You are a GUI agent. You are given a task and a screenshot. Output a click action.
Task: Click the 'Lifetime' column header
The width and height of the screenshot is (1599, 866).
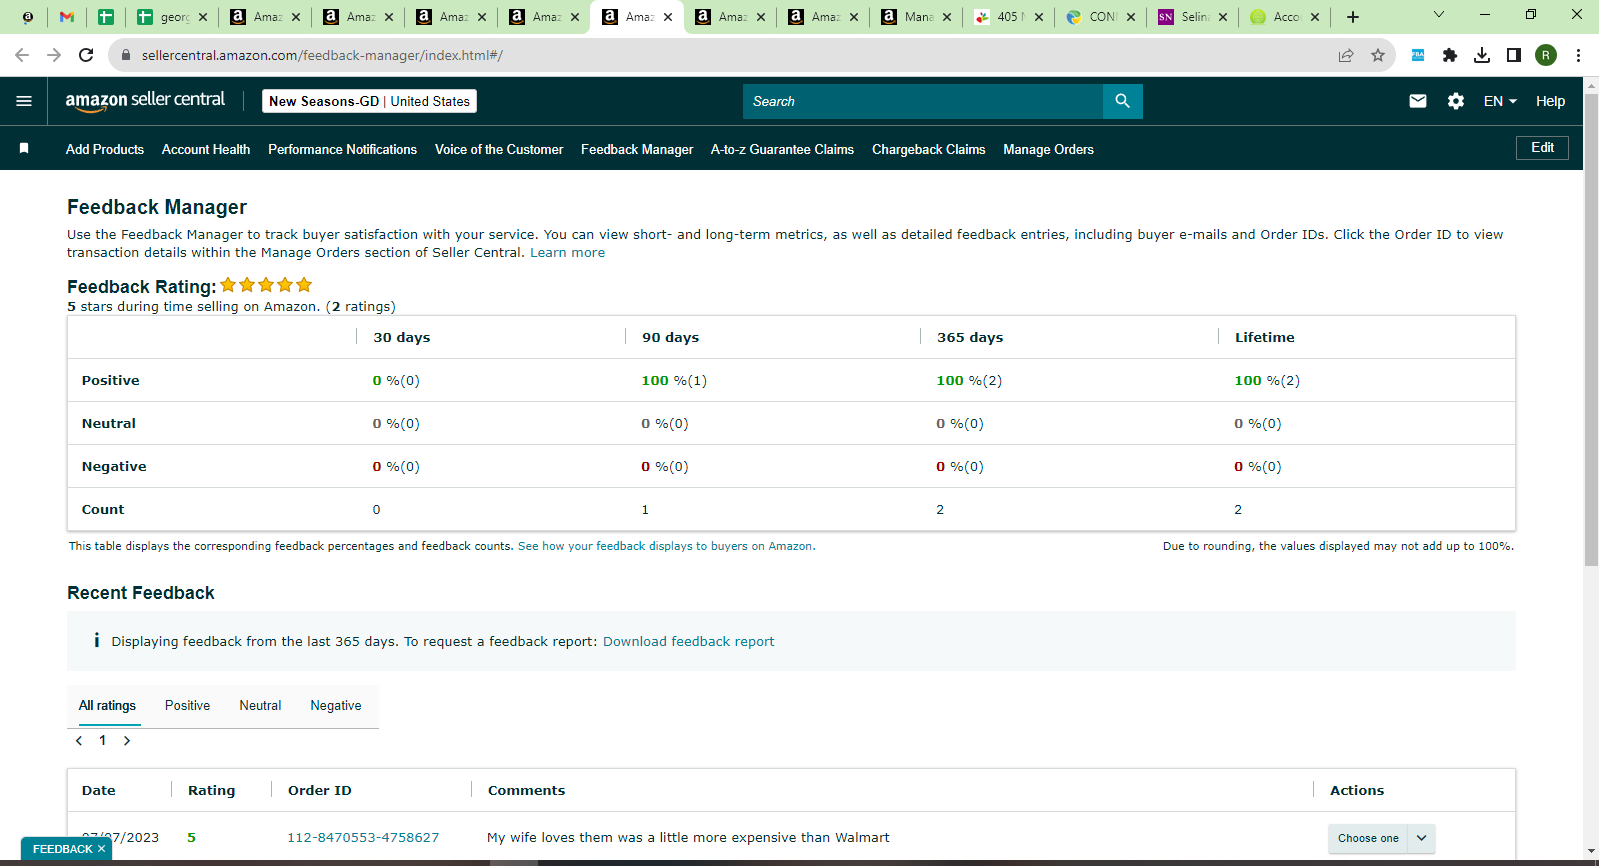pyautogui.click(x=1264, y=338)
